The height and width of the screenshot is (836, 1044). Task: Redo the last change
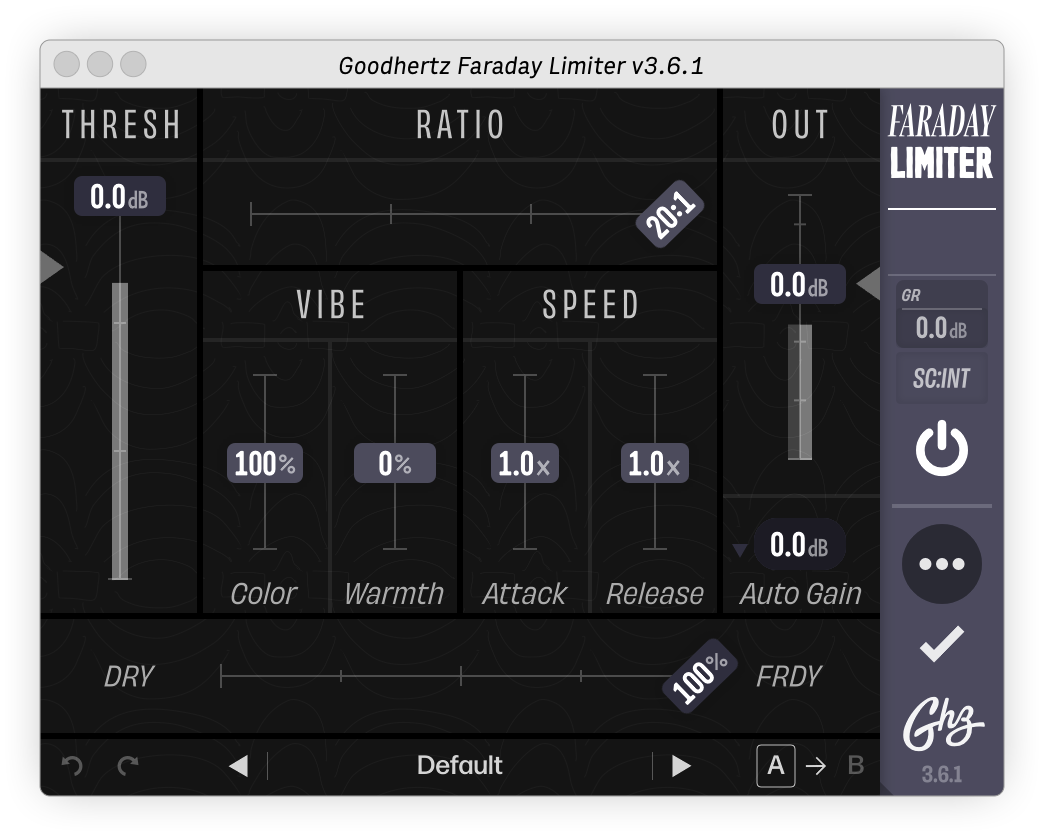(128, 765)
